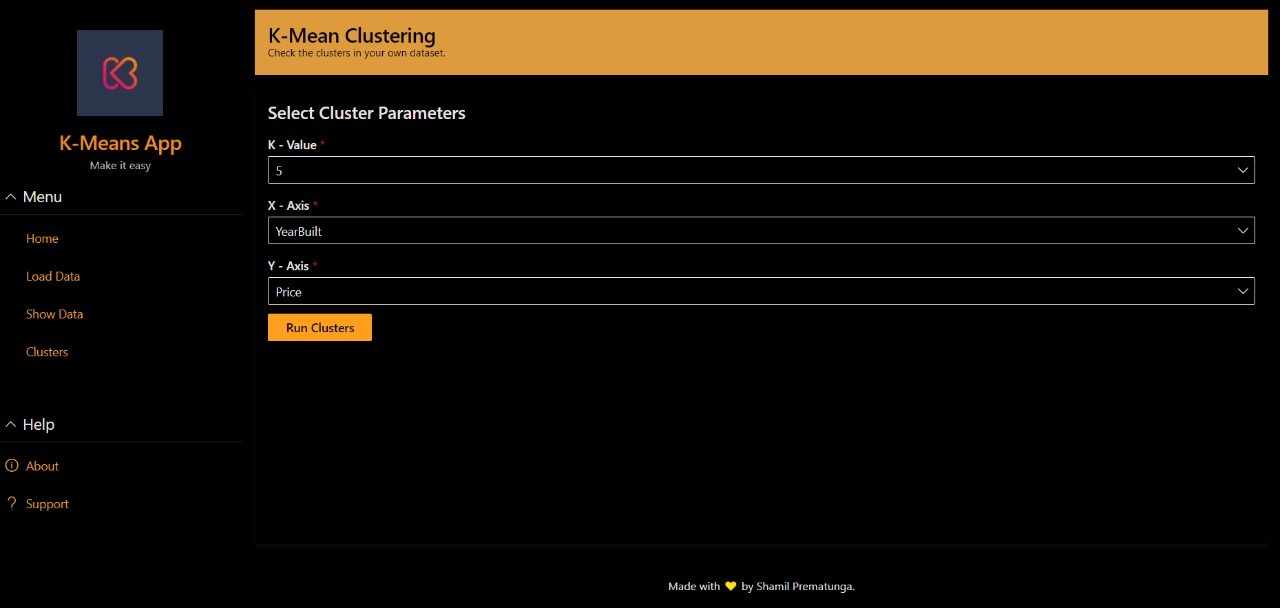This screenshot has height=608, width=1280.
Task: Collapse the Menu section using its chevron
Action: click(x=11, y=197)
